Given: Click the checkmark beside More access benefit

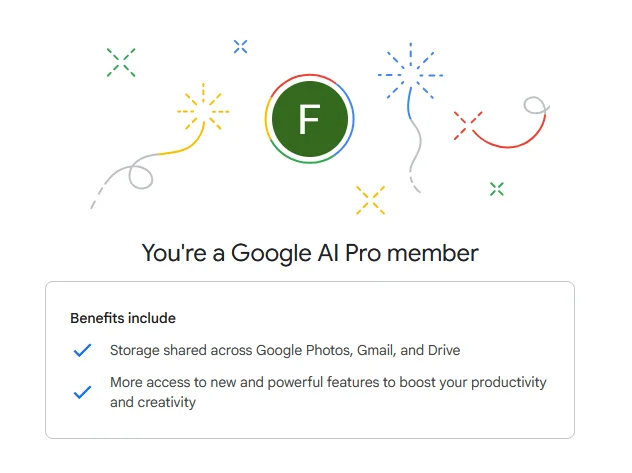Looking at the screenshot, I should [82, 392].
